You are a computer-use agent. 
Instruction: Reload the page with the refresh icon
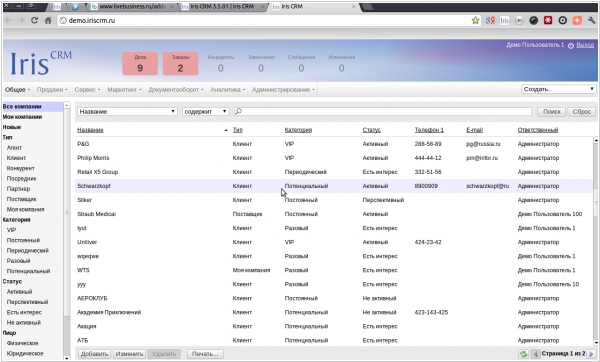coord(34,20)
